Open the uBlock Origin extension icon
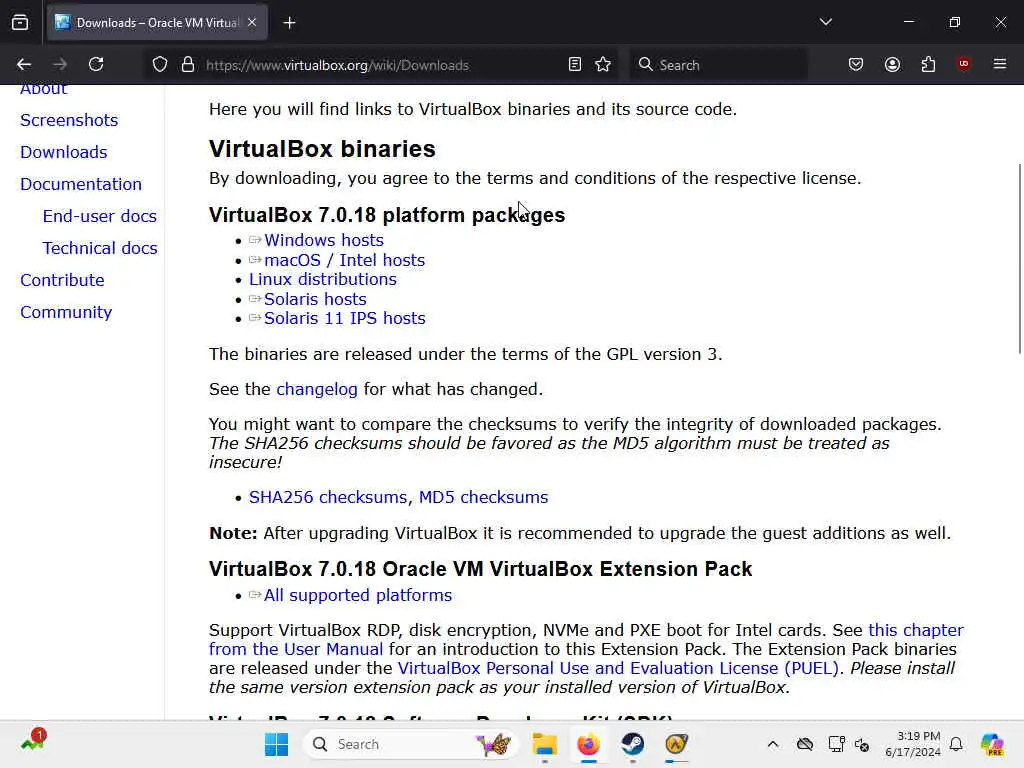The height and width of the screenshot is (768, 1024). point(964,64)
